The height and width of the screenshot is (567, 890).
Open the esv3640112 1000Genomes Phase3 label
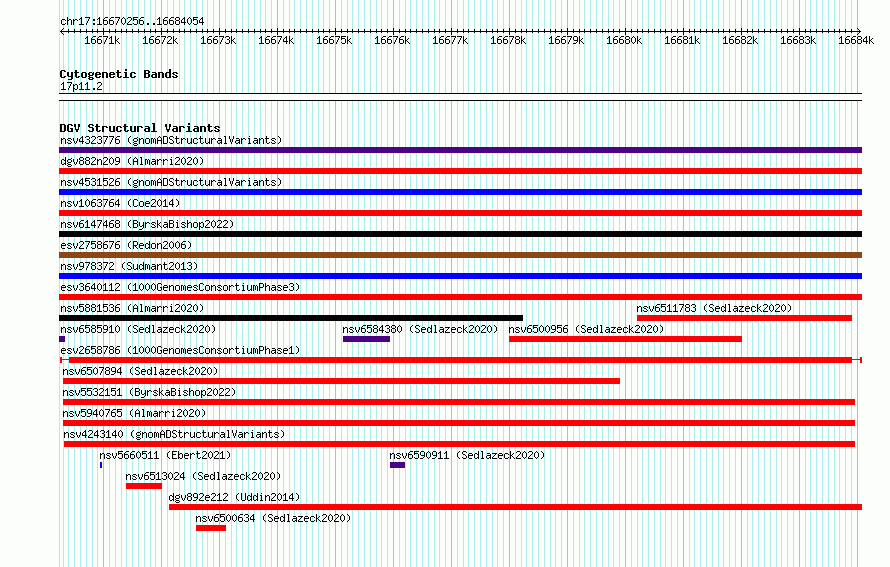click(x=180, y=287)
